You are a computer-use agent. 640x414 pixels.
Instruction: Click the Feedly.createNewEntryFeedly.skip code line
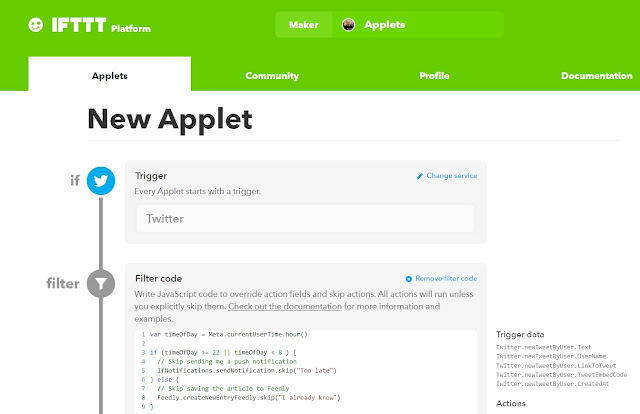249,398
